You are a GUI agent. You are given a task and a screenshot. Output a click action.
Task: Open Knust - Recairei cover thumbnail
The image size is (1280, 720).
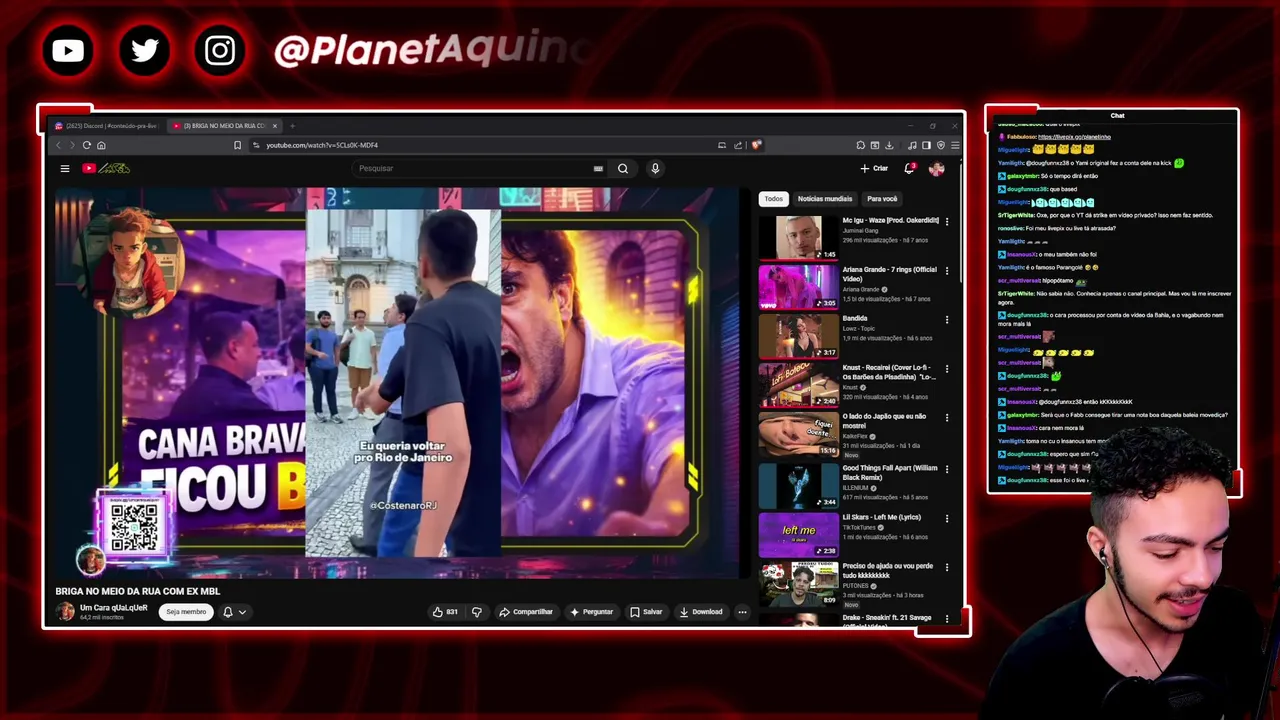point(798,385)
